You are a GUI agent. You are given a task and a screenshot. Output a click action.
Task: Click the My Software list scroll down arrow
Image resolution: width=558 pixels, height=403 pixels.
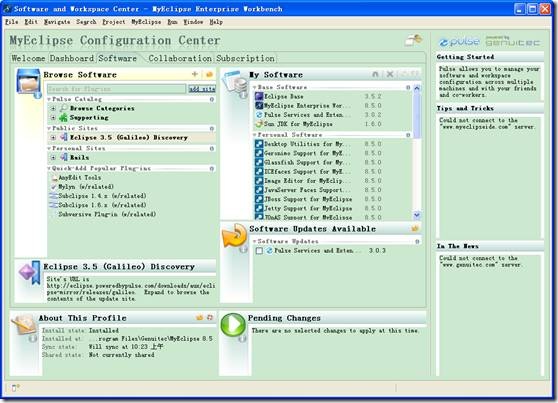[x=417, y=215]
